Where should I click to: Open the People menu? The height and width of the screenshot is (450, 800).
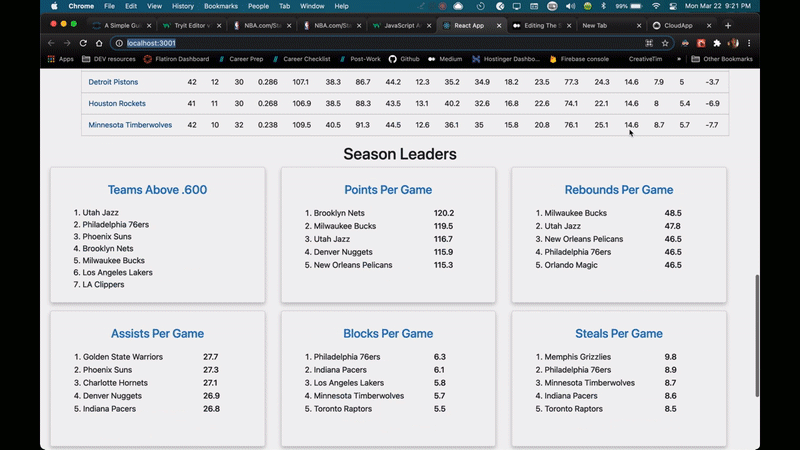258,6
